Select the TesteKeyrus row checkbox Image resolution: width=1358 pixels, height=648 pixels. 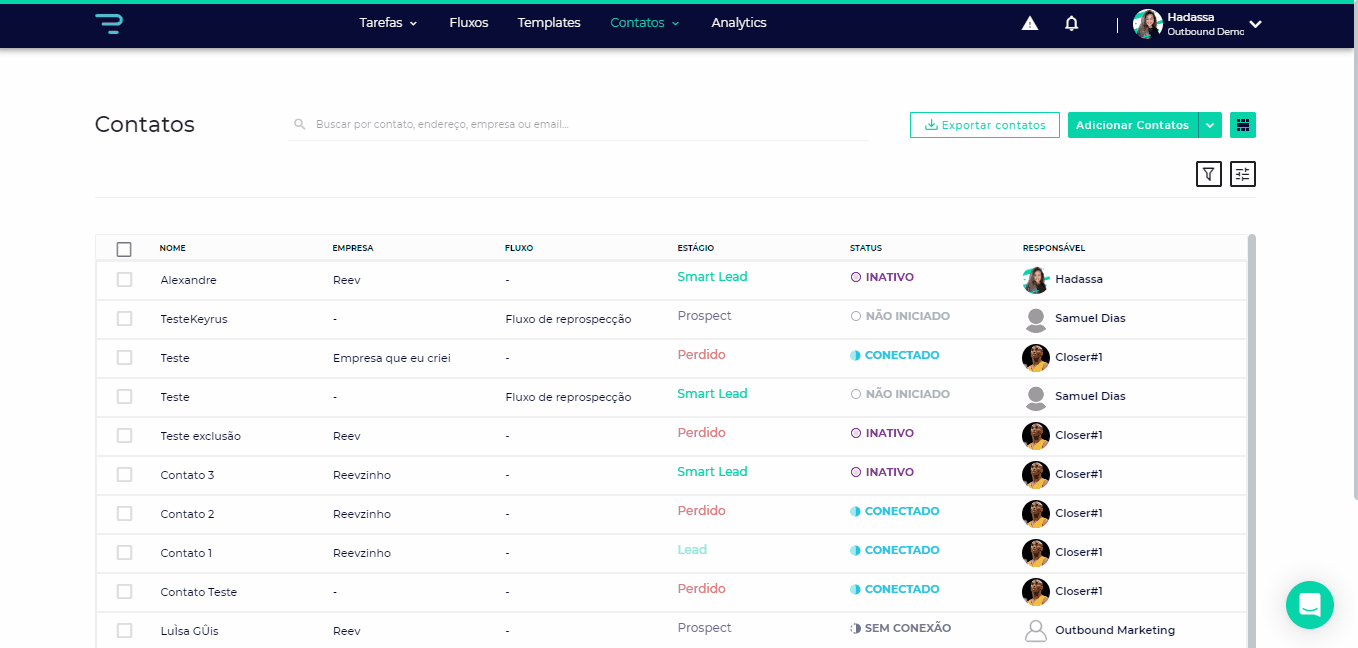tap(124, 319)
